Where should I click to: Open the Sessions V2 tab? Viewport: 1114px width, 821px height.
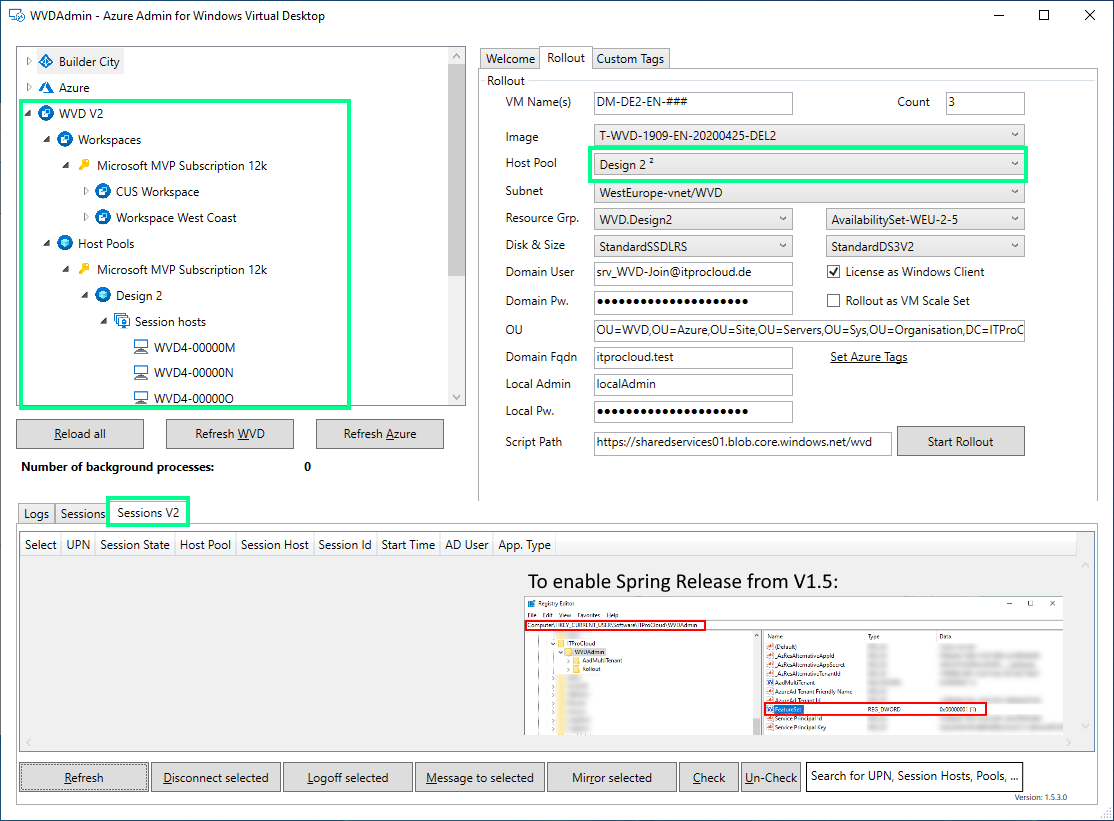[x=148, y=512]
